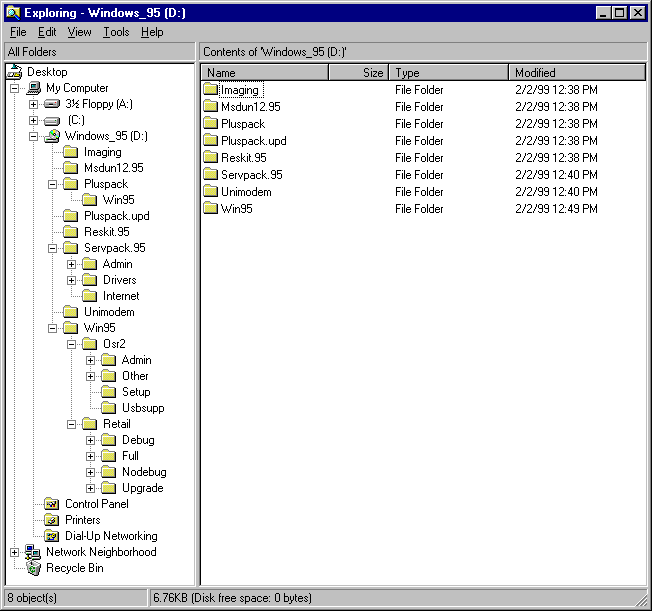Sort by the Modified column header
Screen dimensions: 652x611
(x=577, y=72)
